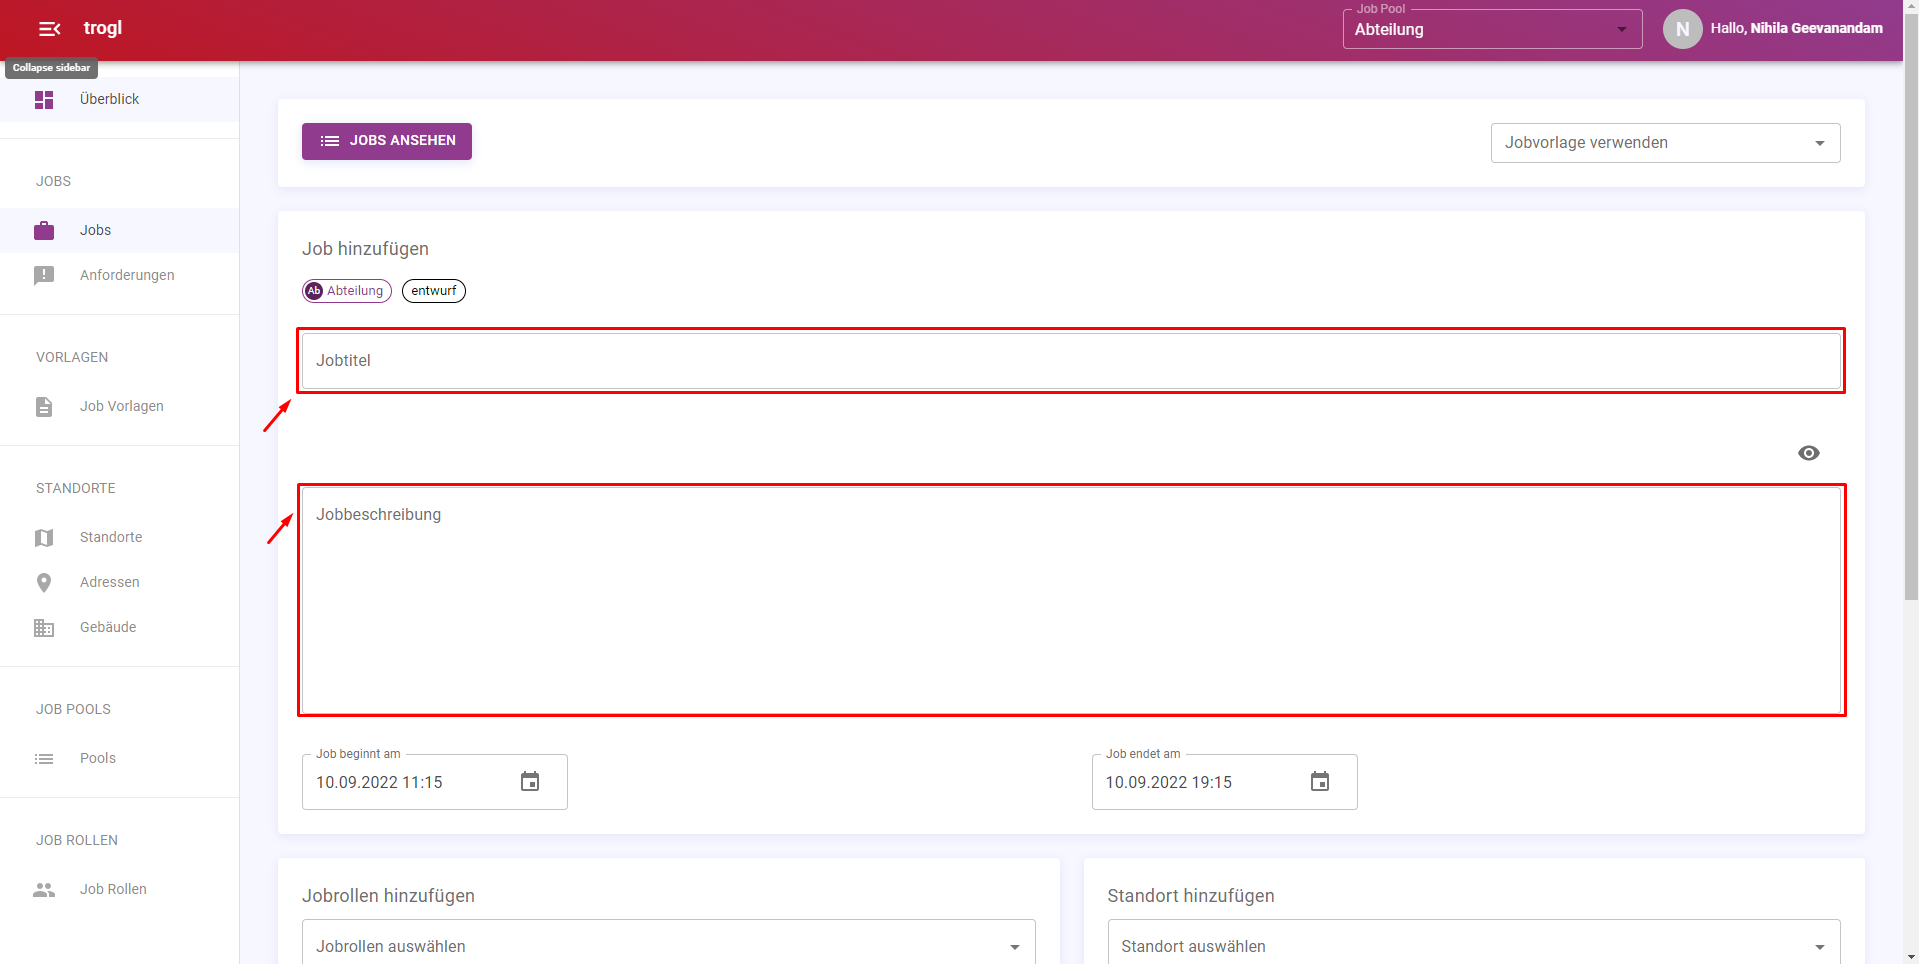This screenshot has height=964, width=1919.
Task: Open the Standort auswählen dropdown
Action: [x=1473, y=946]
